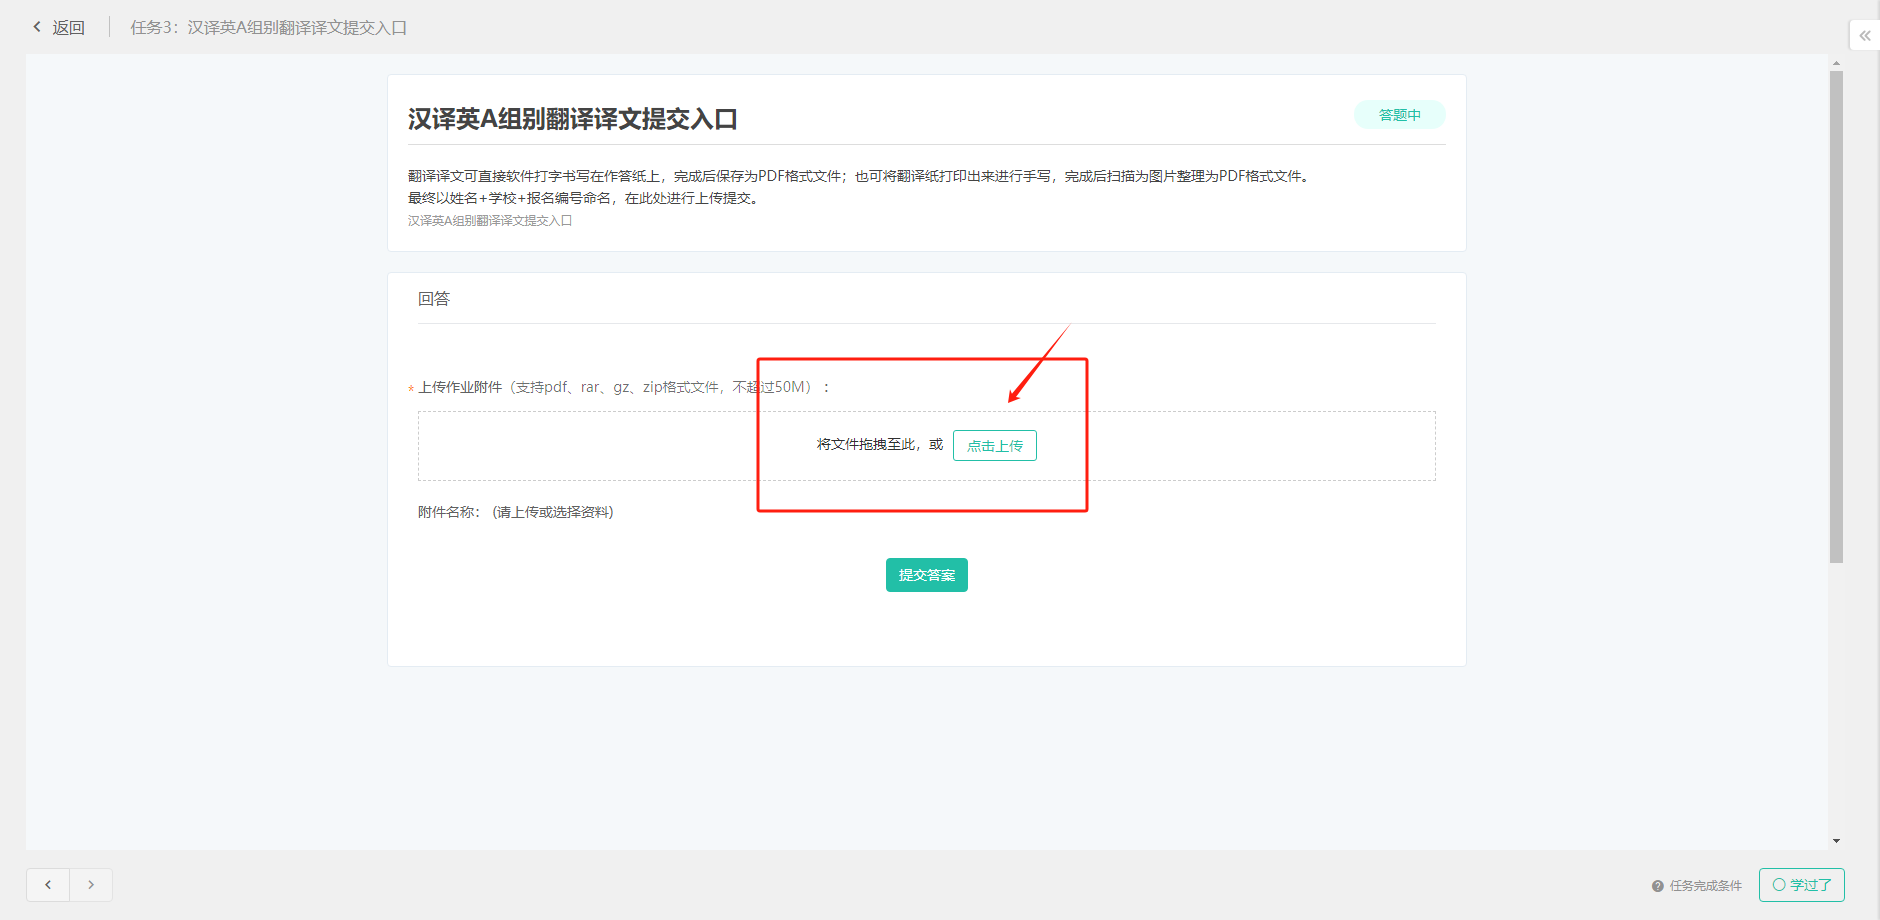Mark task as learned via 学过了 label

coord(1810,885)
